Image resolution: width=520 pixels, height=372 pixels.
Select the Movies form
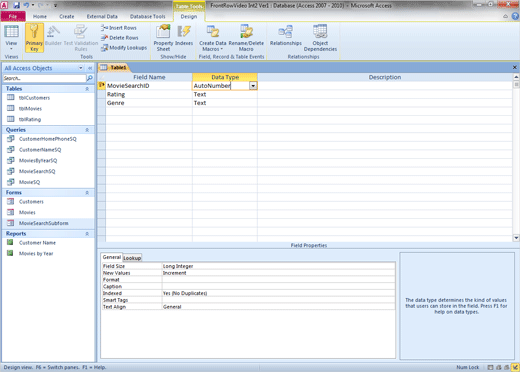(x=27, y=212)
